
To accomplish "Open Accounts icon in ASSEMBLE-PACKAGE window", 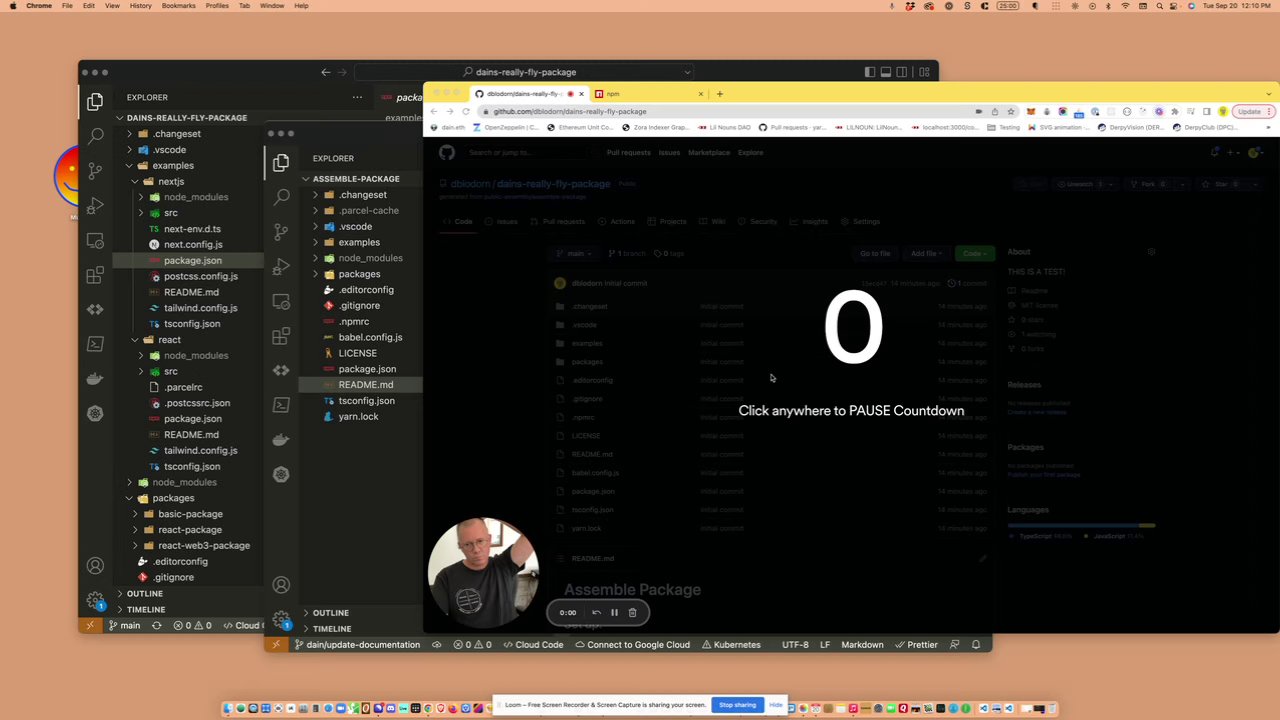I will (281, 584).
